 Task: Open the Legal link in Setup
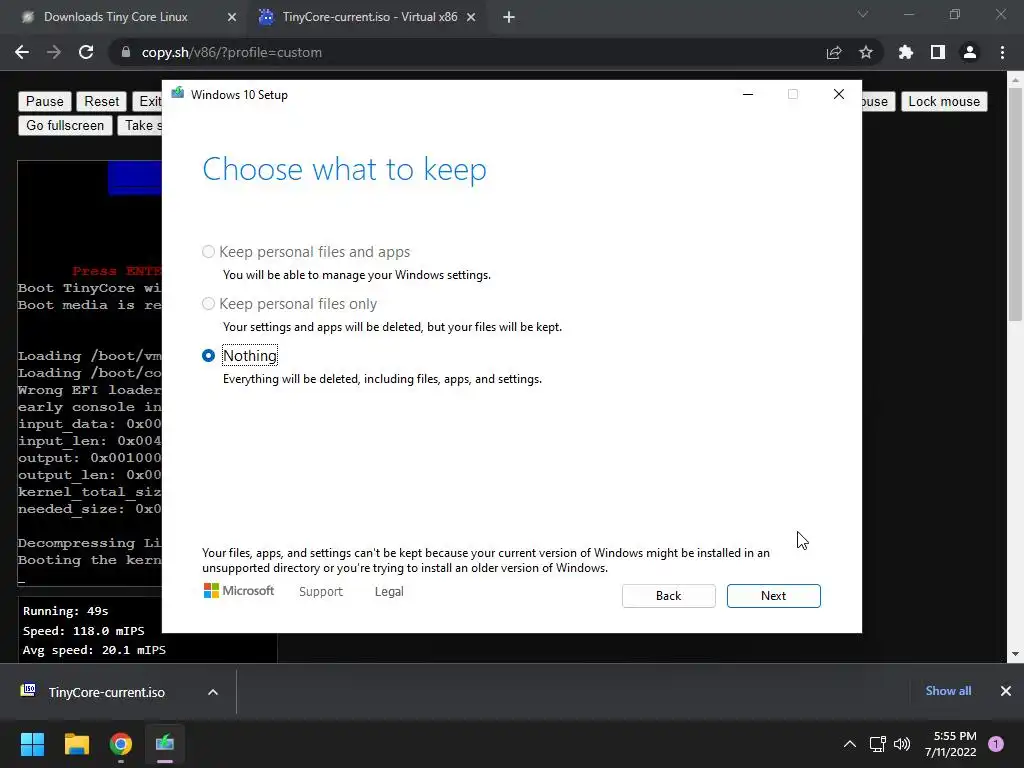(389, 592)
